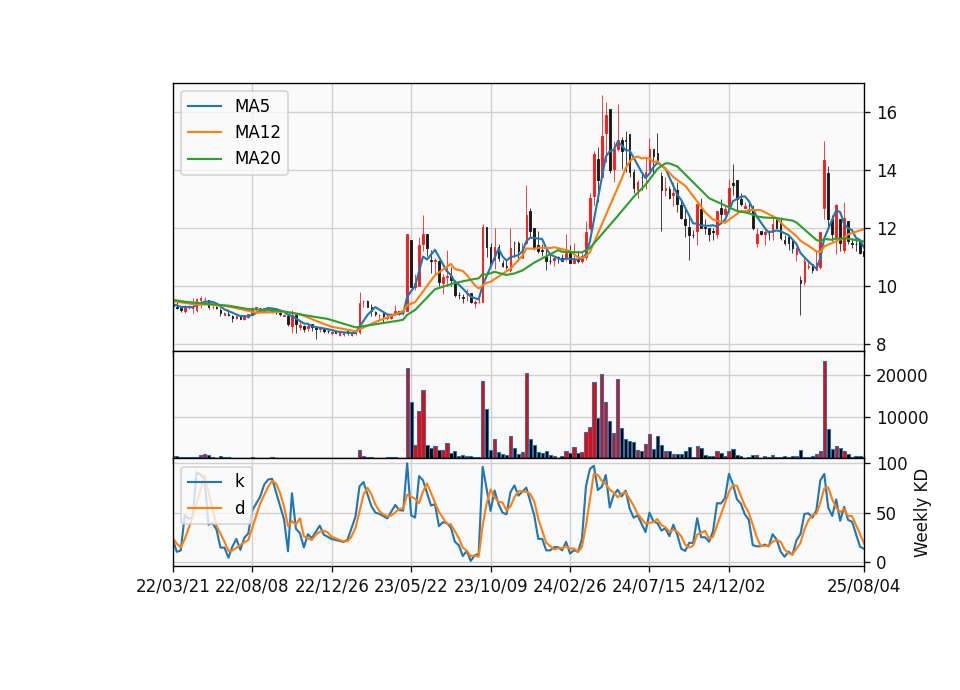This screenshot has width=960, height=690.
Task: Click the green MA20 legend line sample
Action: pos(204,159)
